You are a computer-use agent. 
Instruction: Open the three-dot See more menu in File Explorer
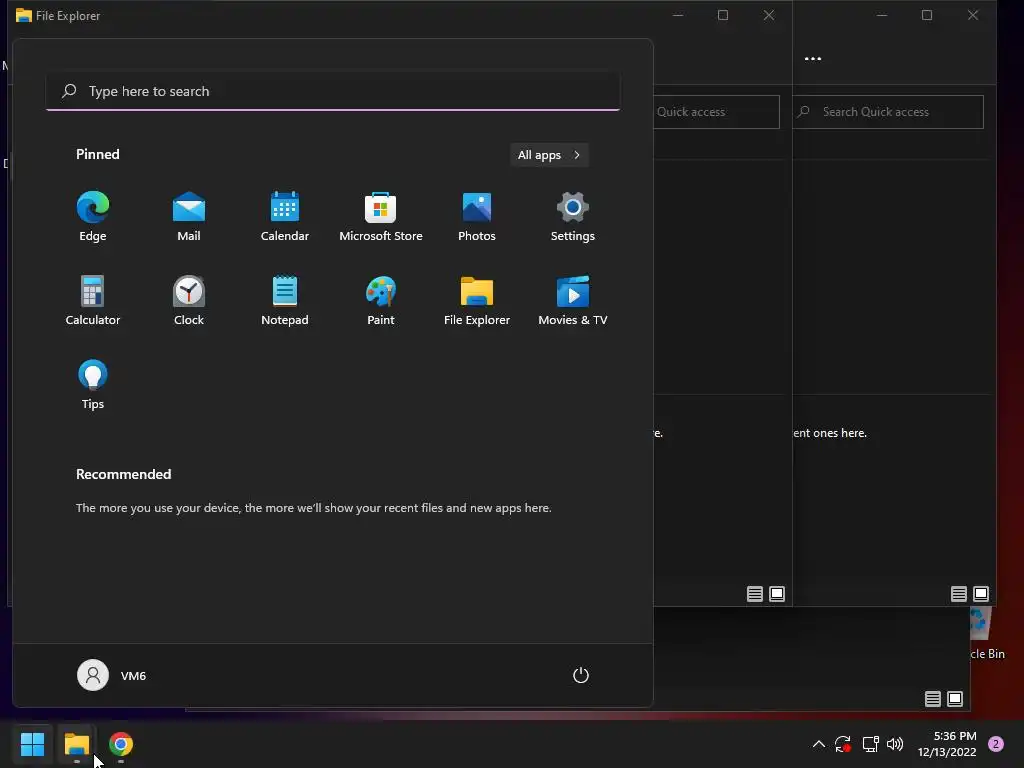coord(813,59)
